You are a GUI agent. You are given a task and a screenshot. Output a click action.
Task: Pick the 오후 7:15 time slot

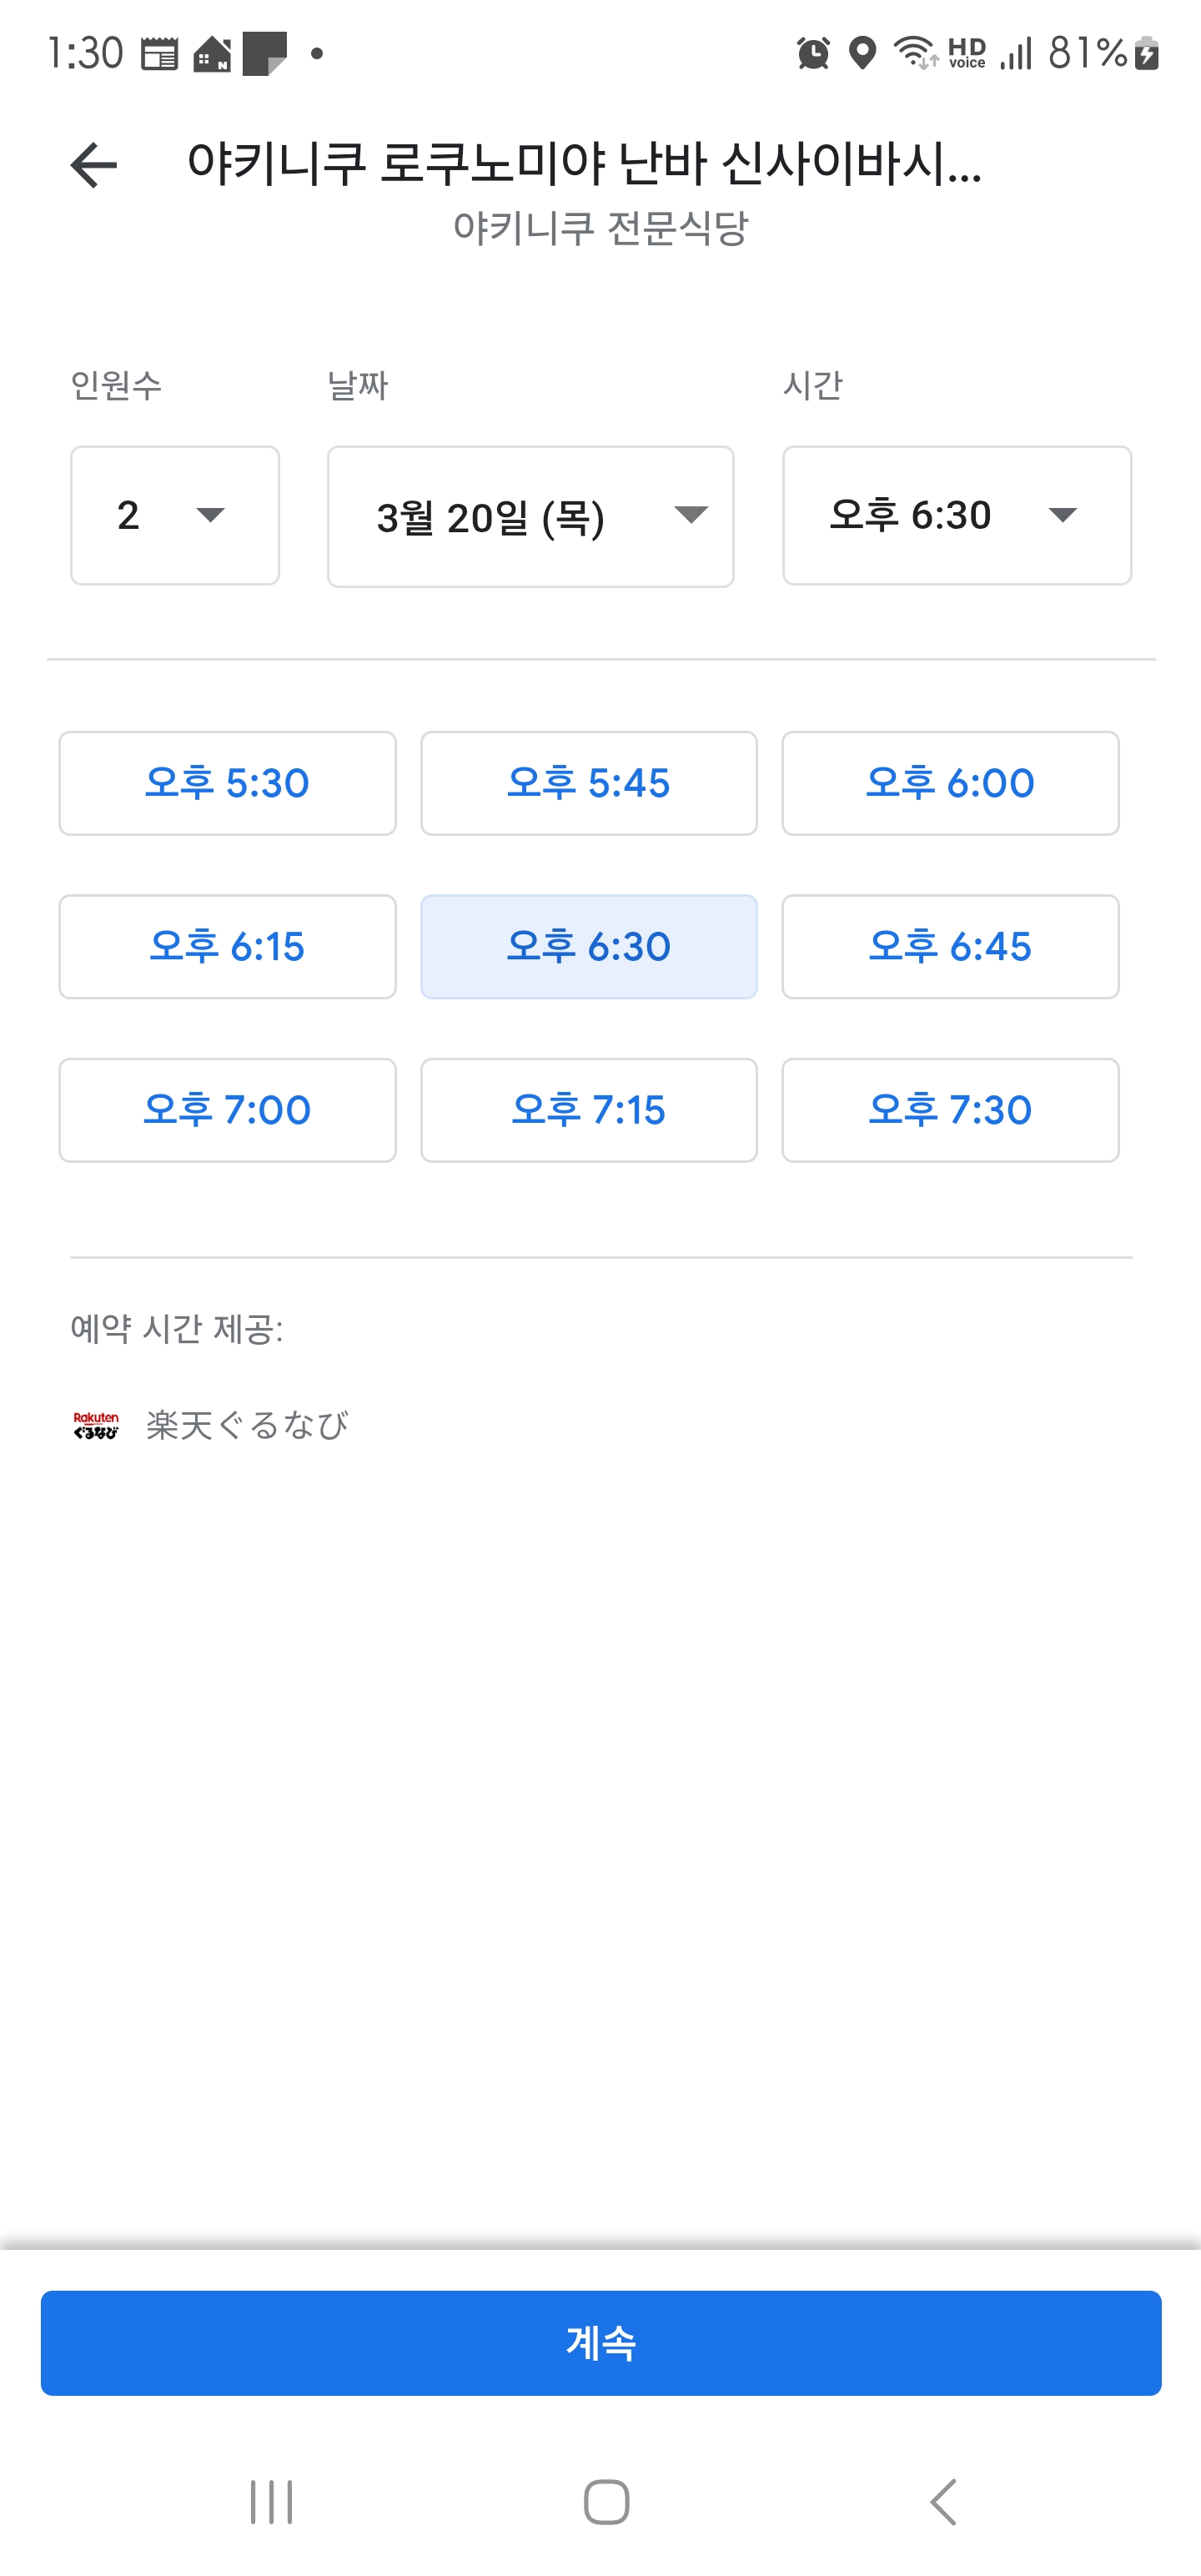pyautogui.click(x=589, y=1110)
